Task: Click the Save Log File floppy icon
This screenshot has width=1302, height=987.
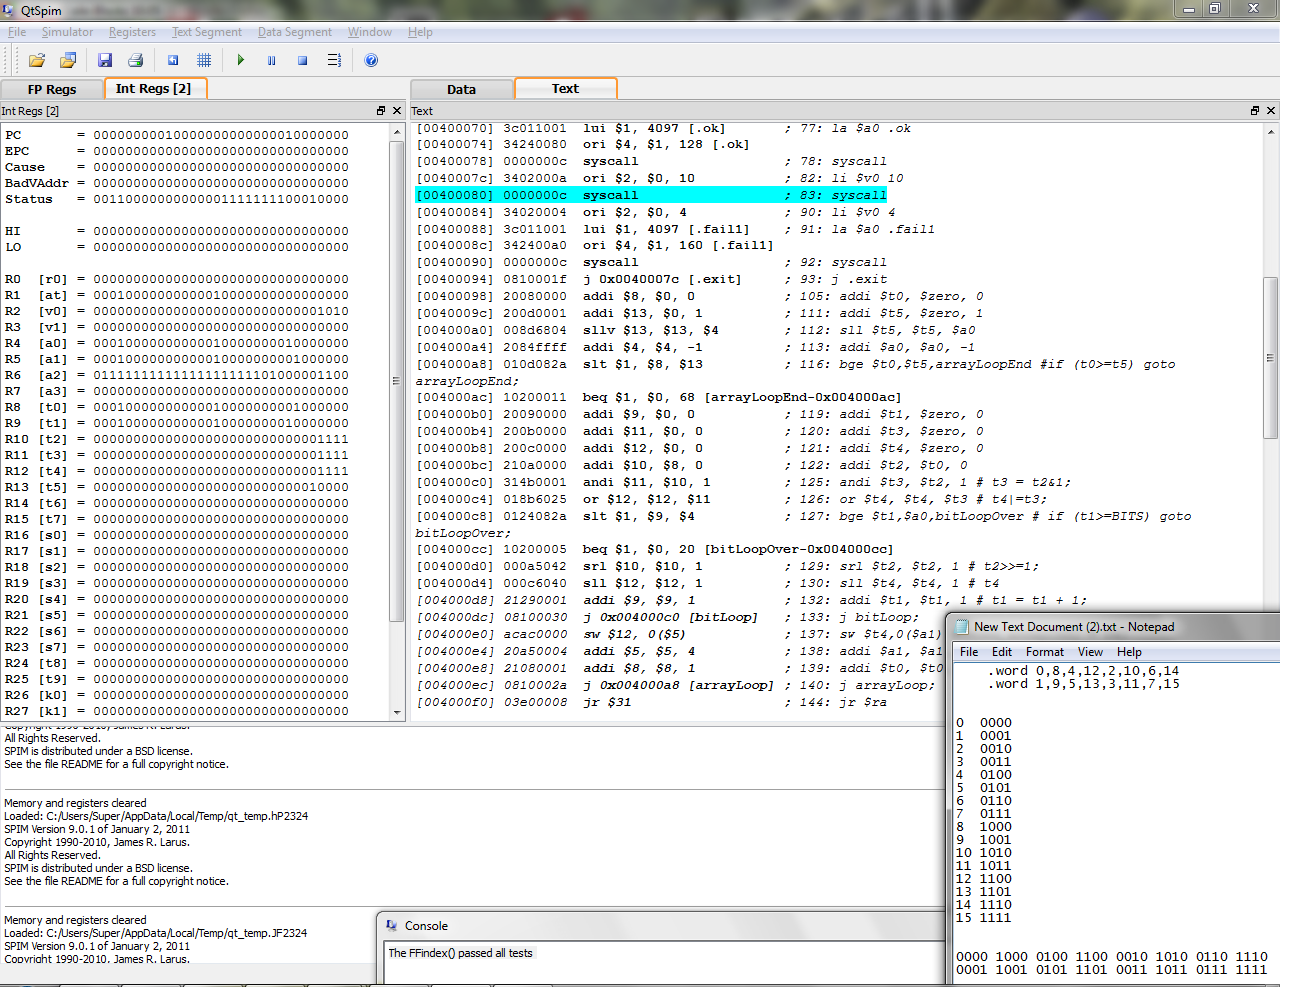Action: coord(105,61)
